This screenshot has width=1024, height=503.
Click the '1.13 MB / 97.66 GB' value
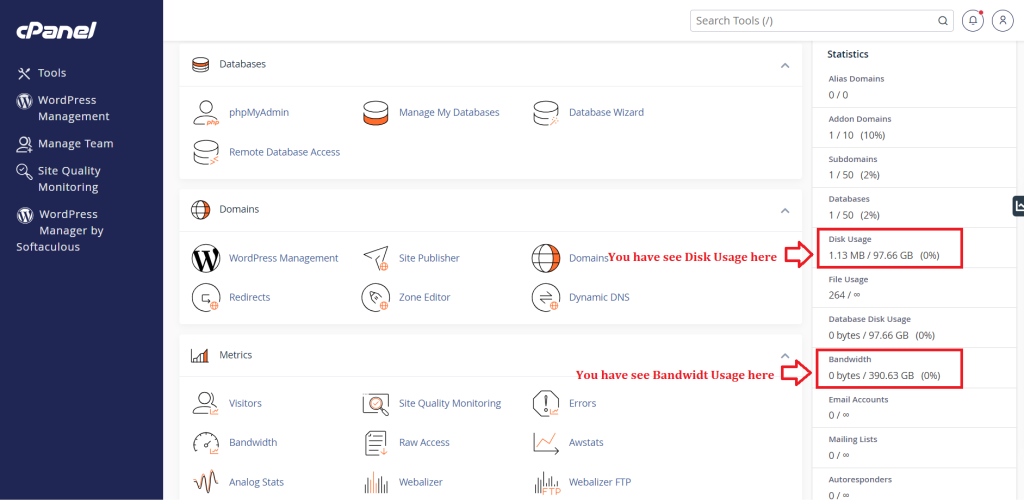[x=871, y=255]
